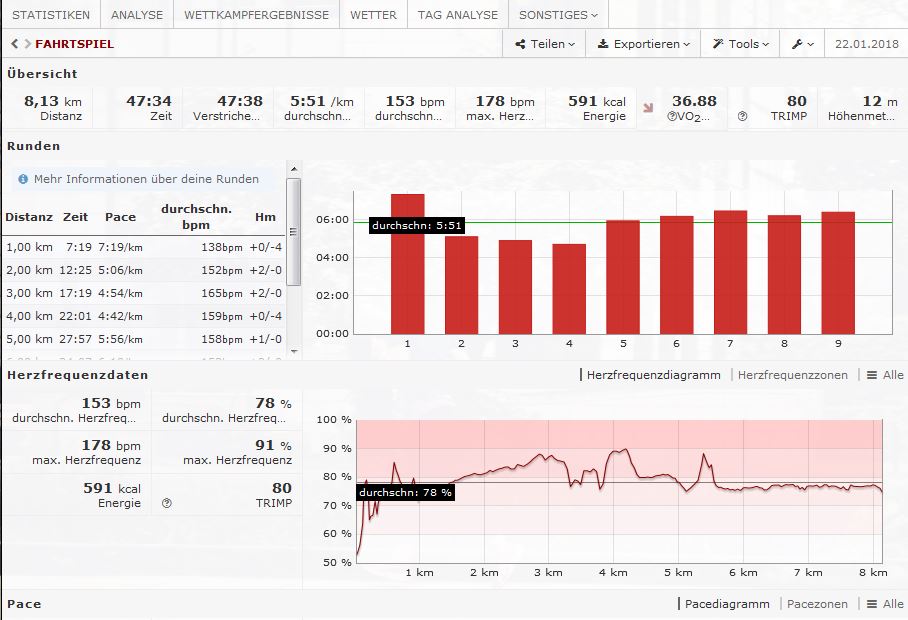This screenshot has width=908, height=620.
Task: Show all heart rate views via Alle
Action: pyautogui.click(x=885, y=375)
